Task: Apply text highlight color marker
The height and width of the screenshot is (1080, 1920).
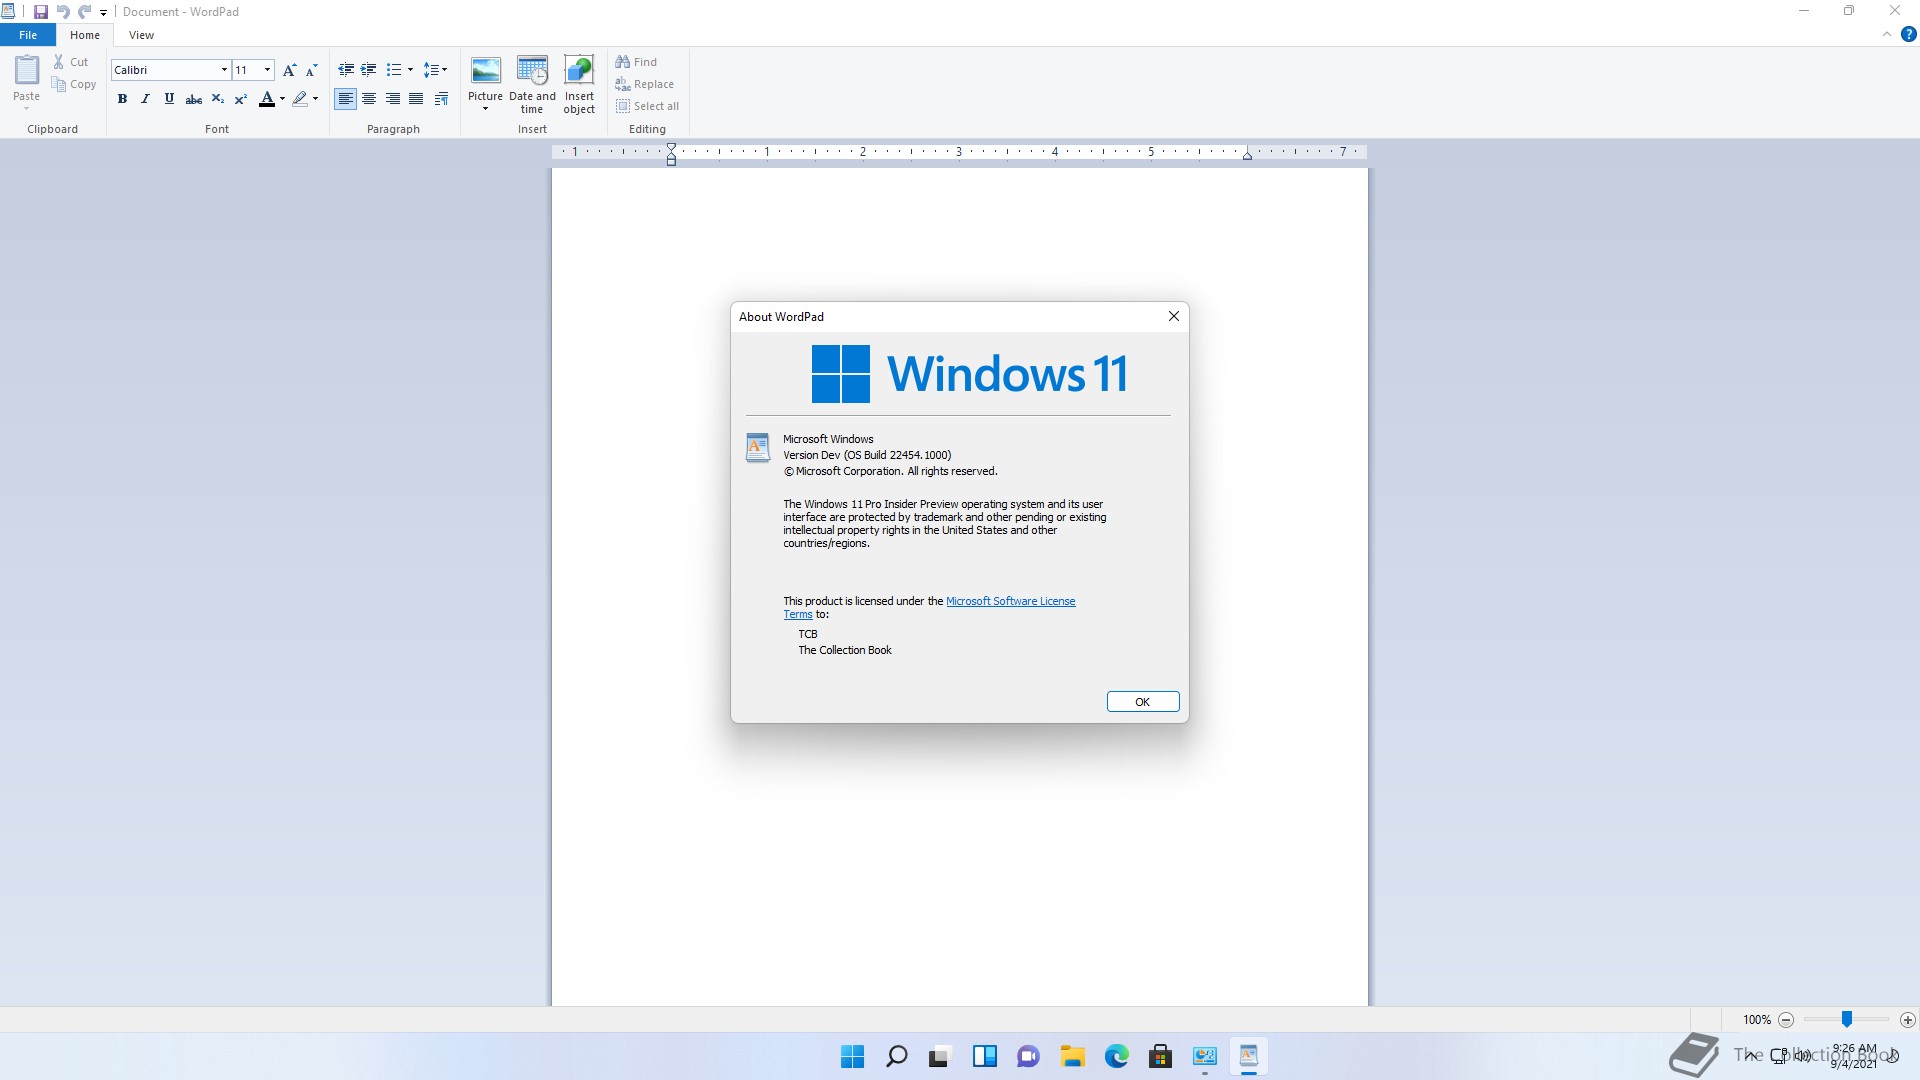Action: click(300, 99)
